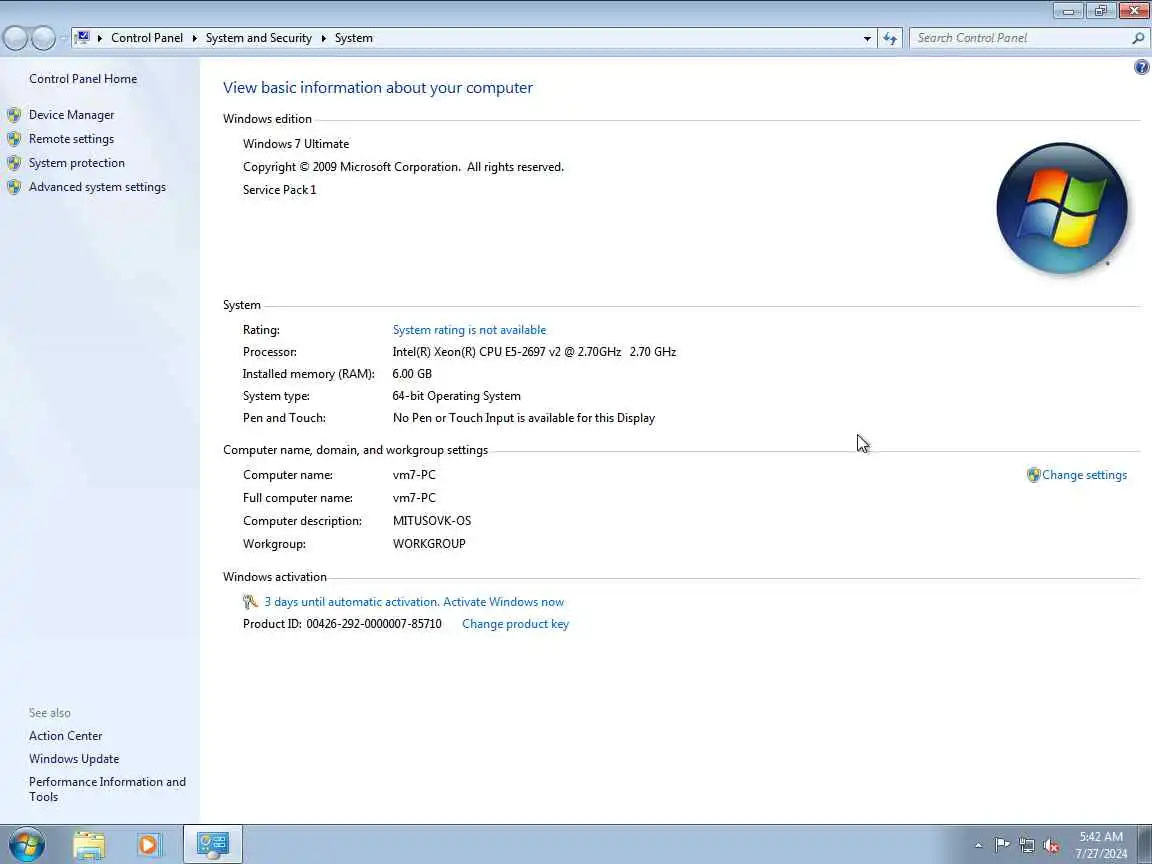
Task: Click the muted volume tray icon
Action: click(1051, 846)
